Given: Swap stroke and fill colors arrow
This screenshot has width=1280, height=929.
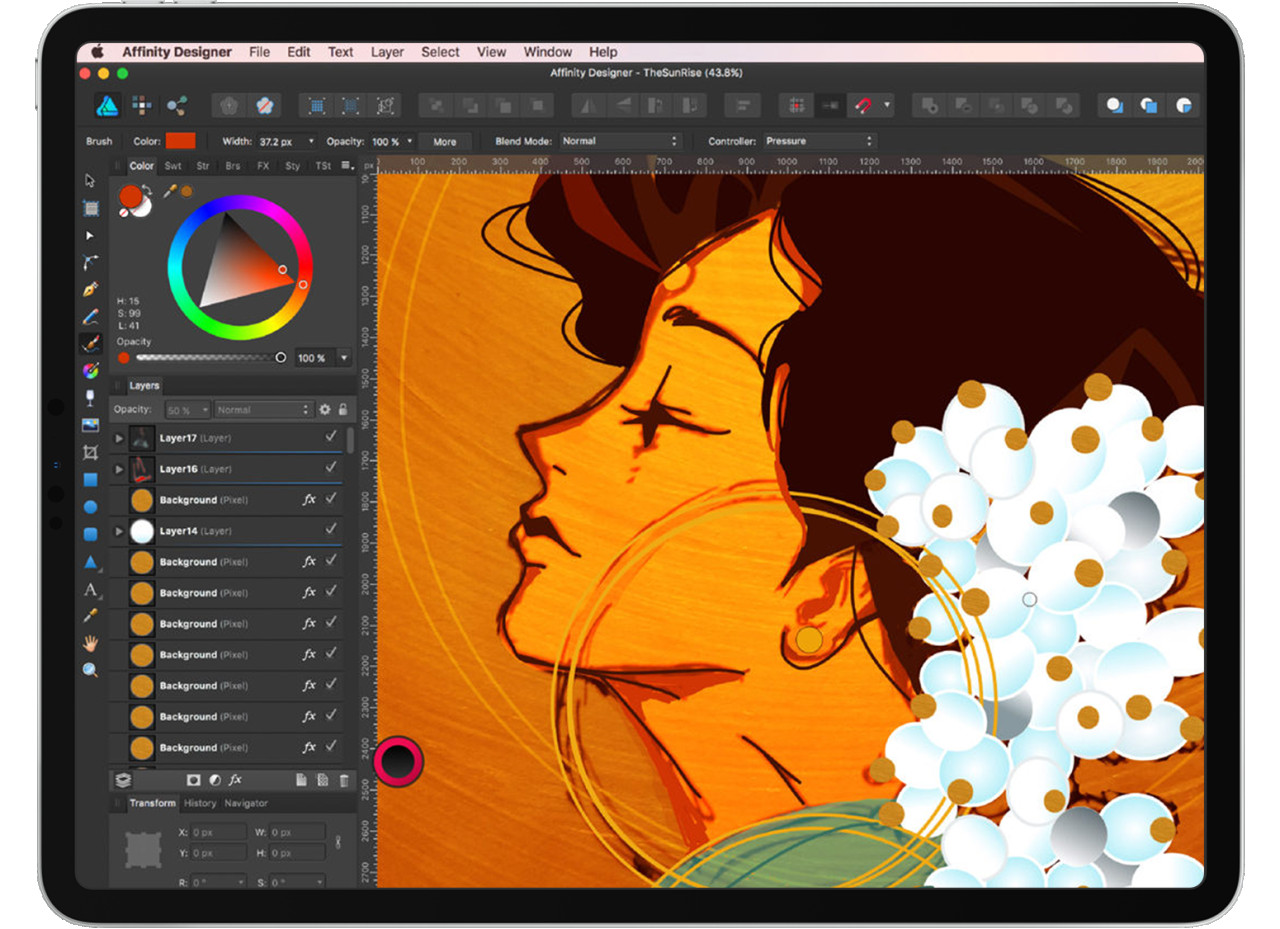Looking at the screenshot, I should tap(148, 189).
